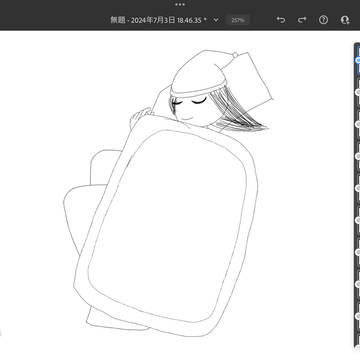Open the three-dot multitasking menu

[x=180, y=4]
